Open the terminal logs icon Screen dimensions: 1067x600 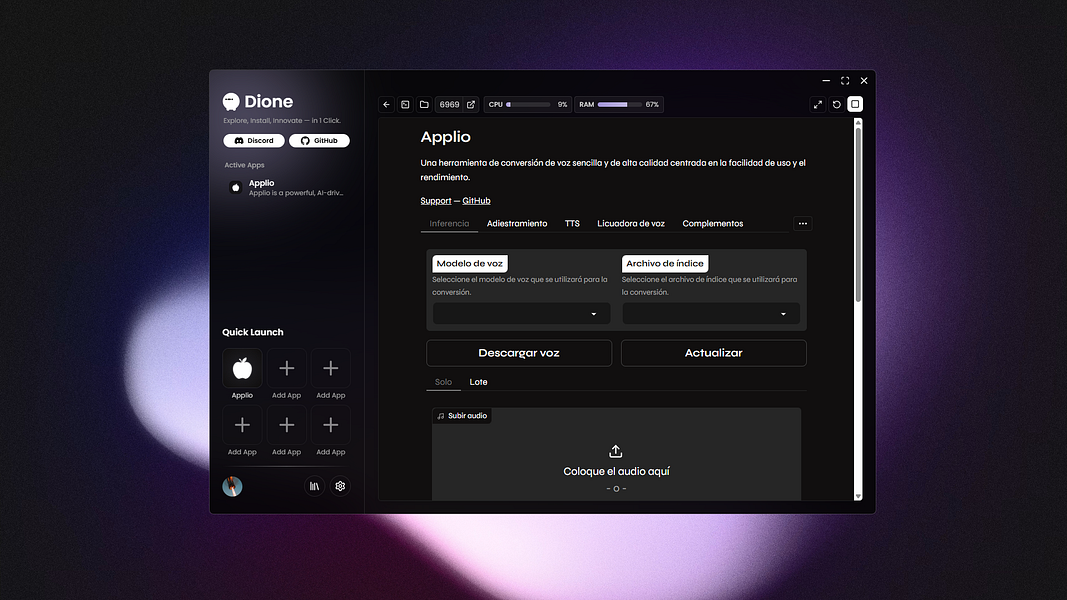click(x=406, y=105)
